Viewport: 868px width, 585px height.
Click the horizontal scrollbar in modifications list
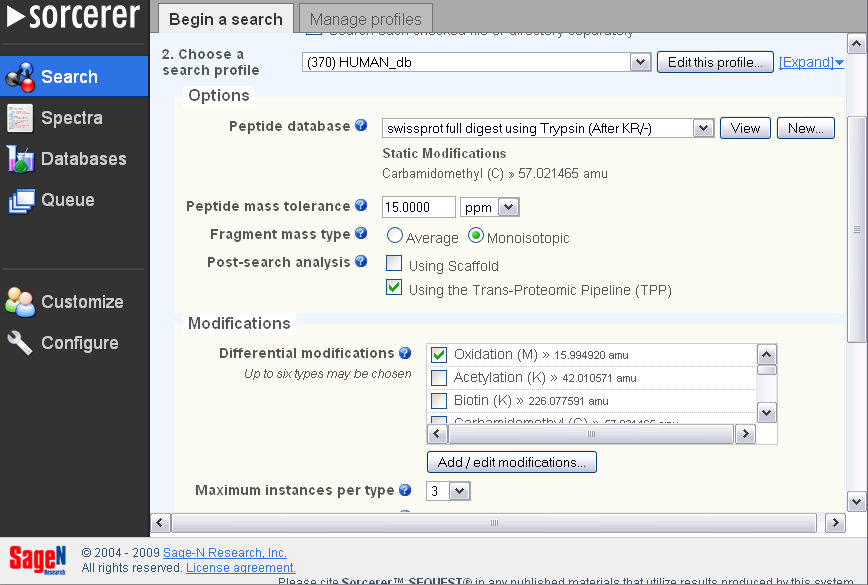point(590,434)
